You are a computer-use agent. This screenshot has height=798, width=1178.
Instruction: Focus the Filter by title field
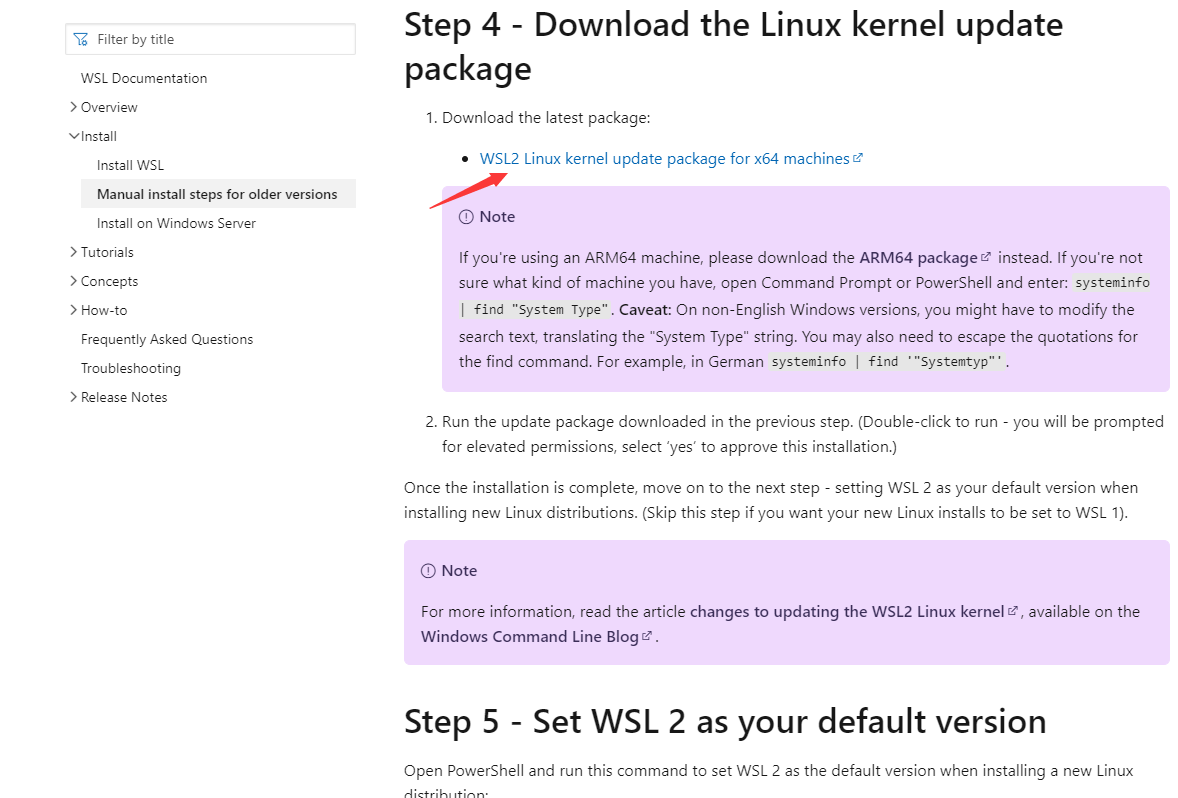(x=210, y=39)
